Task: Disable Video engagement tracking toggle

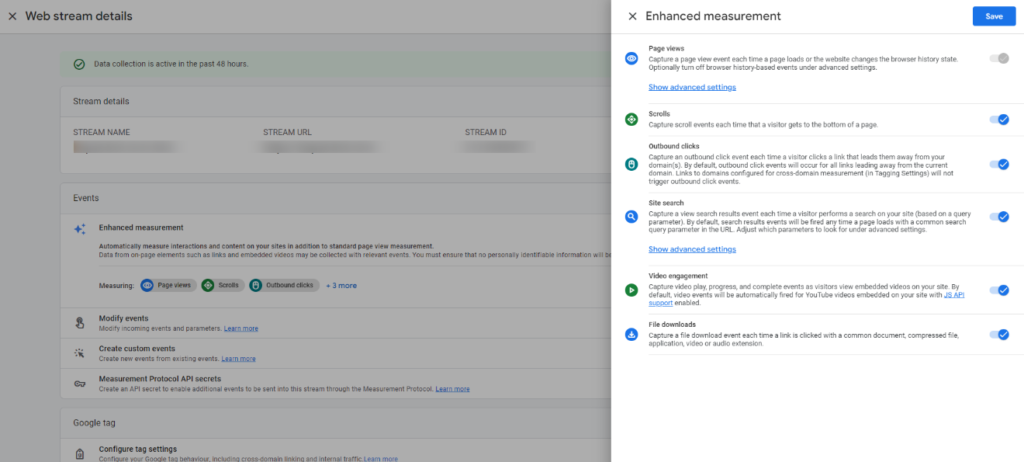Action: 999,290
